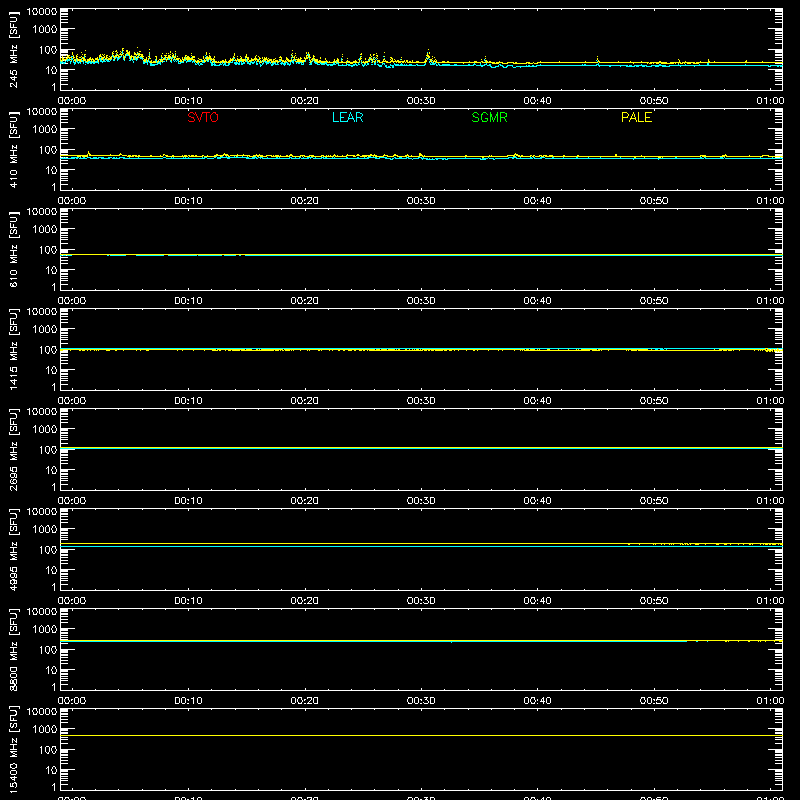Click the 1000 y-axis value on 15400 MHz plot
Viewport: 800px width, 800px height.
click(45, 730)
